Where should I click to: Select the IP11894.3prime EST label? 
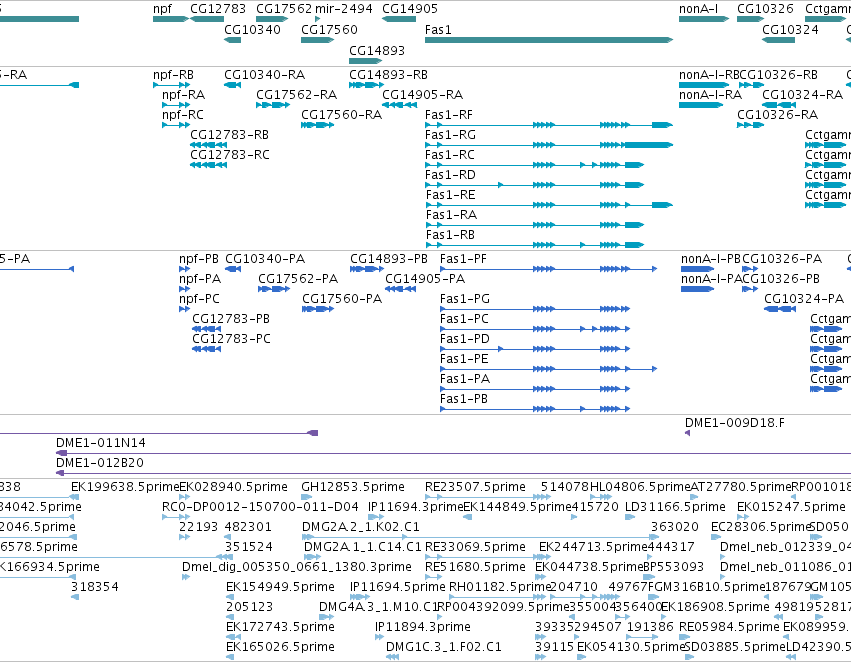[x=422, y=627]
